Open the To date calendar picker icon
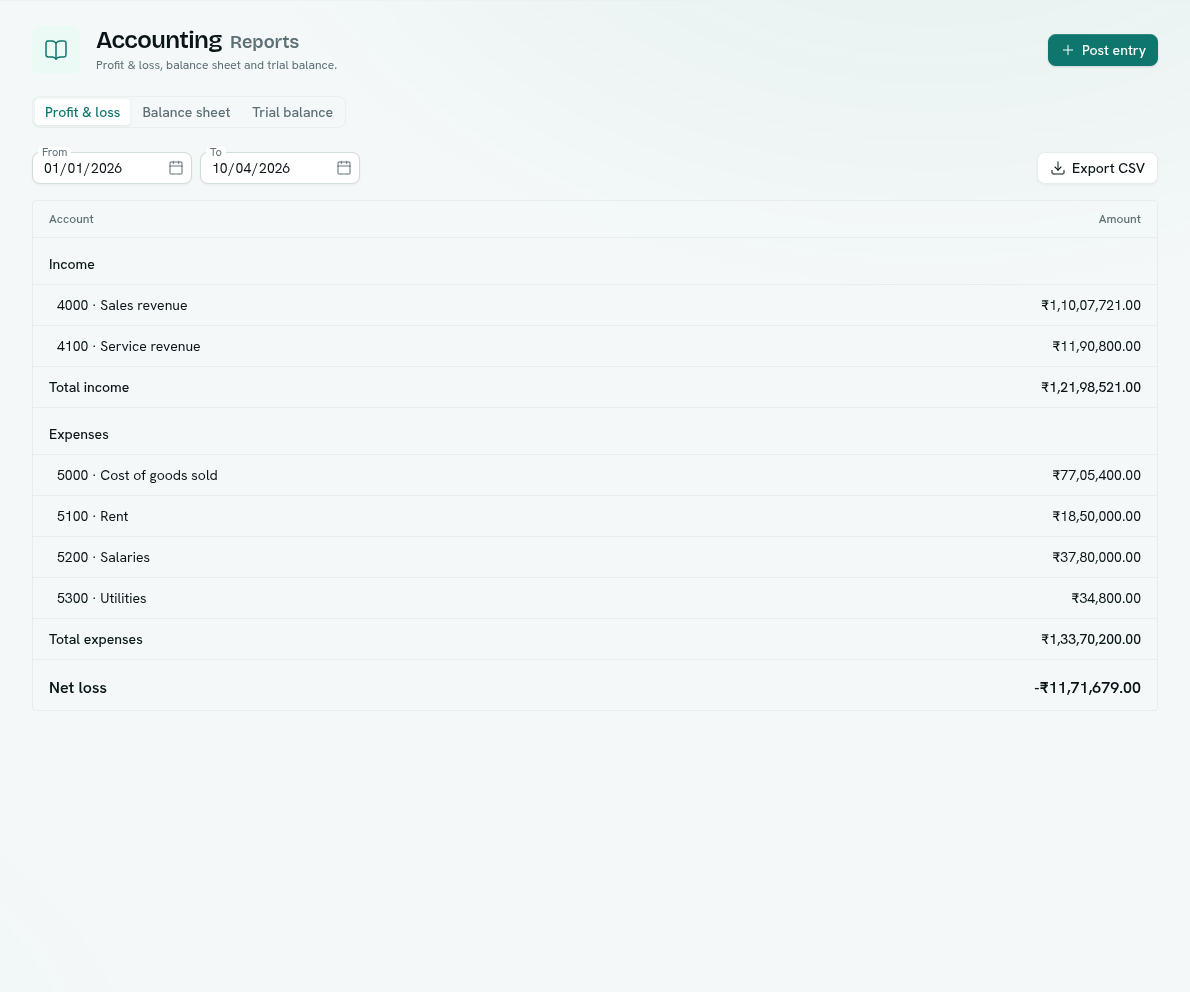The width and height of the screenshot is (1190, 992). click(x=344, y=168)
